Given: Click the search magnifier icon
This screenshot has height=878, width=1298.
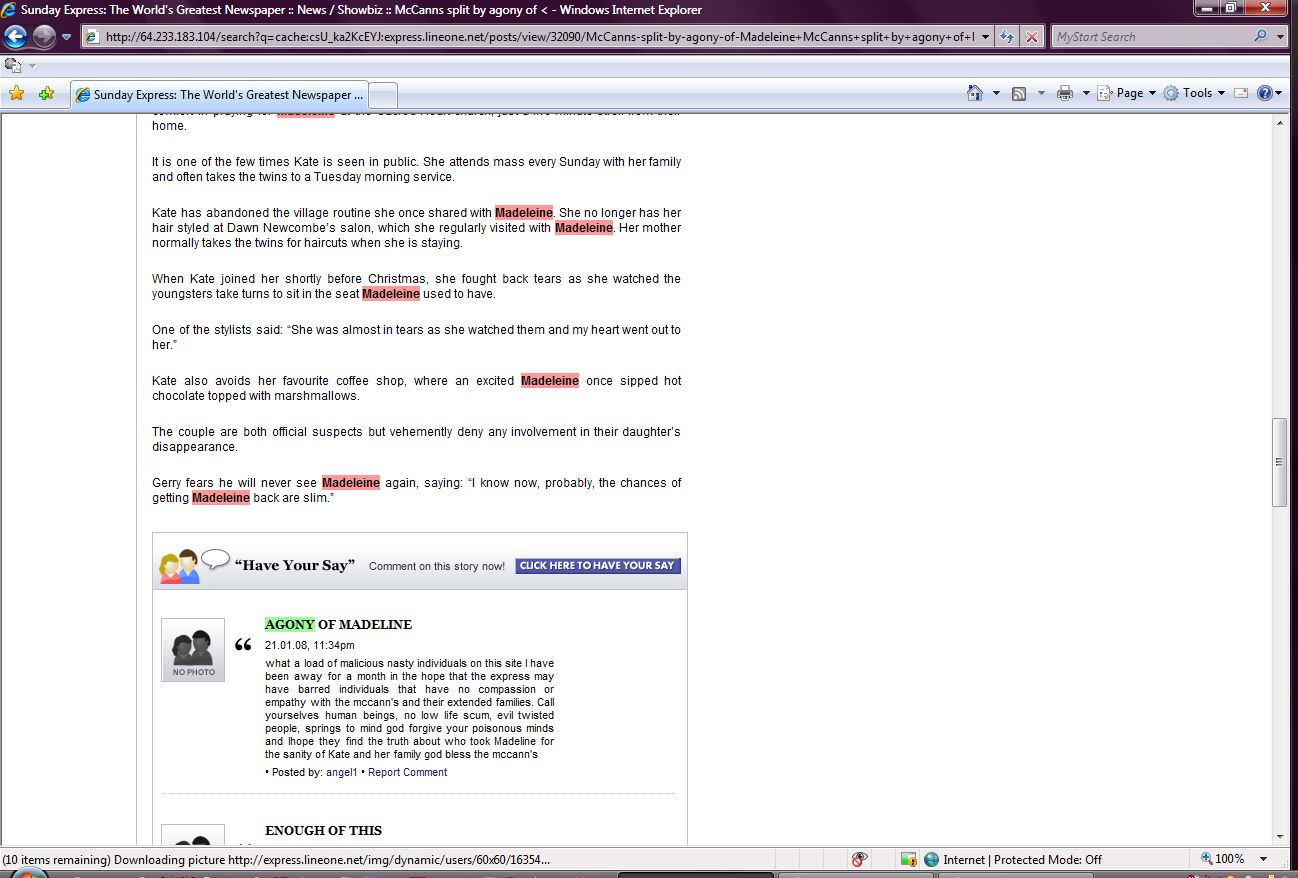Looking at the screenshot, I should 1260,37.
